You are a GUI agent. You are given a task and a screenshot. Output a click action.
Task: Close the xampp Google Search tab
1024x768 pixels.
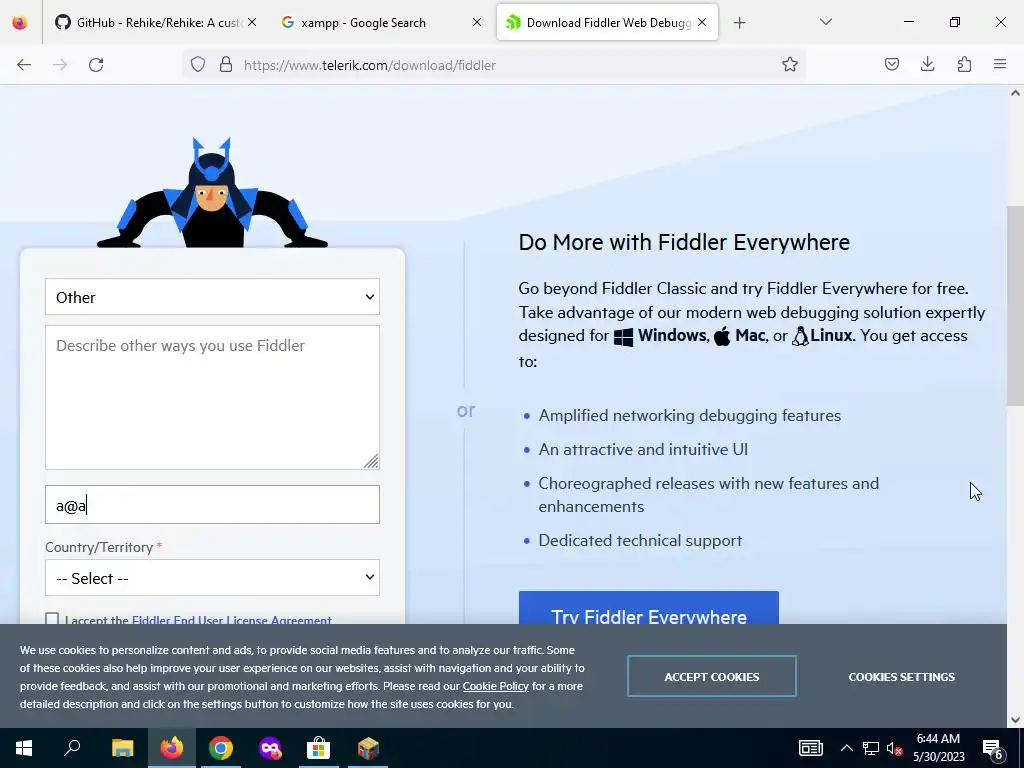pos(477,22)
